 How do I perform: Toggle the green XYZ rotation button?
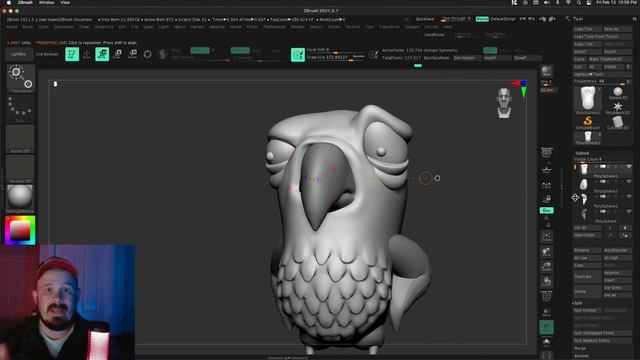pyautogui.click(x=547, y=210)
